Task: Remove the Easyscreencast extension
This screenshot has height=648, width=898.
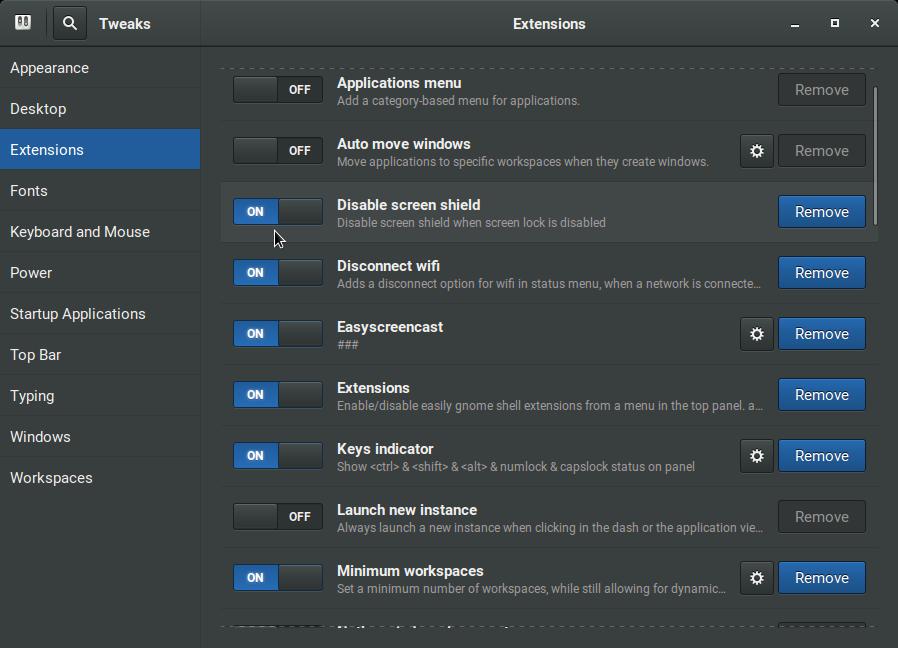Action: pyautogui.click(x=821, y=334)
